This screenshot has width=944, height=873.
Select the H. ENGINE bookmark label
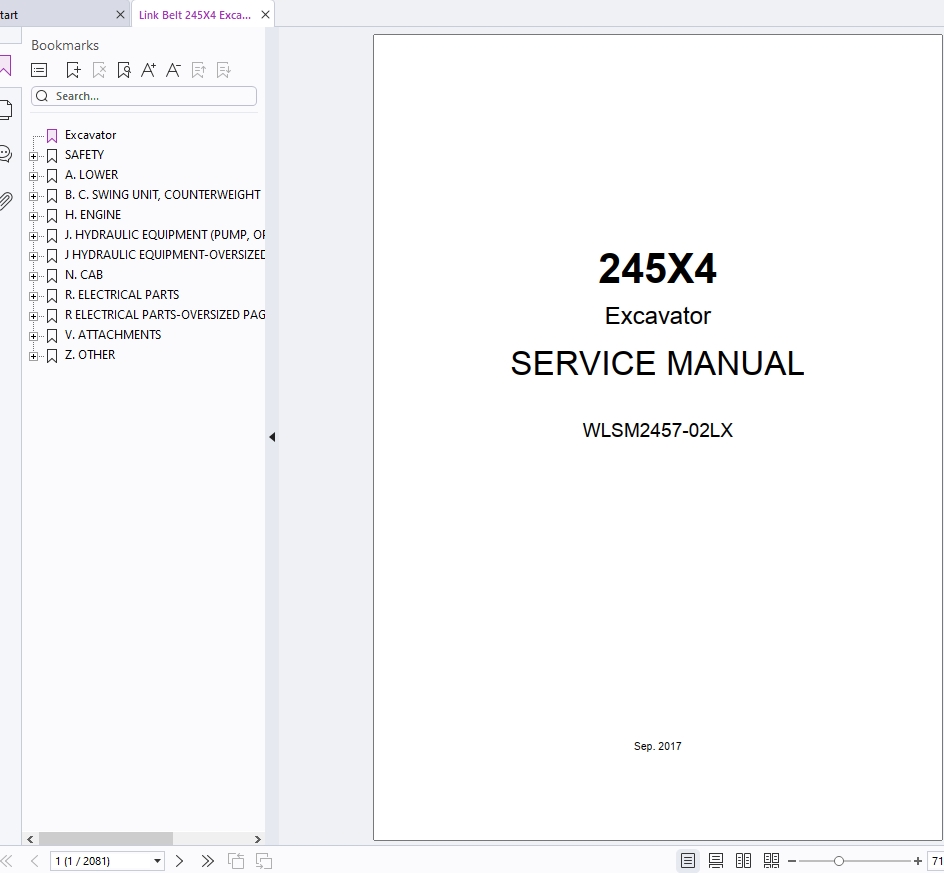pyautogui.click(x=93, y=214)
